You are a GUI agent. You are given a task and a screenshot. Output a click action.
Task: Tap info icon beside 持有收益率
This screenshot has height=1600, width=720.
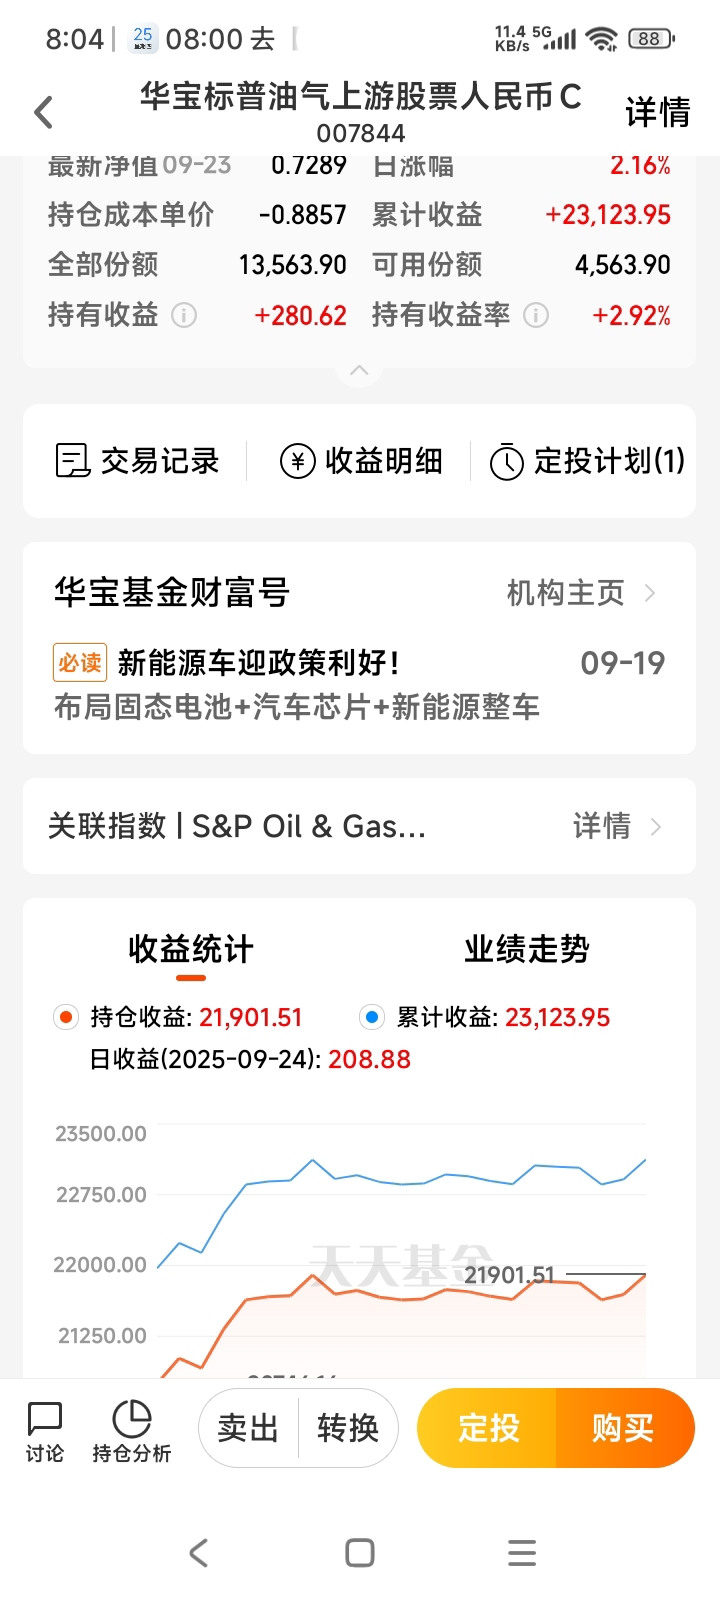point(536,316)
